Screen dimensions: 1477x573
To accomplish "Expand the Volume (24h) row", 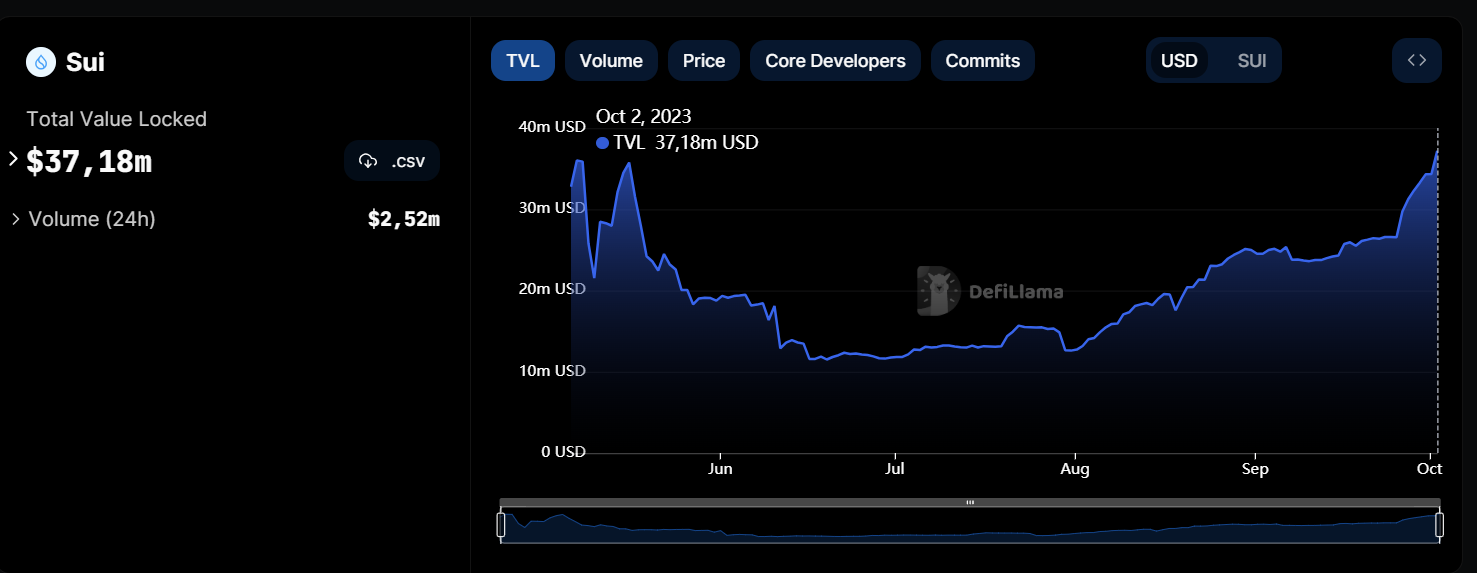I will [x=15, y=219].
